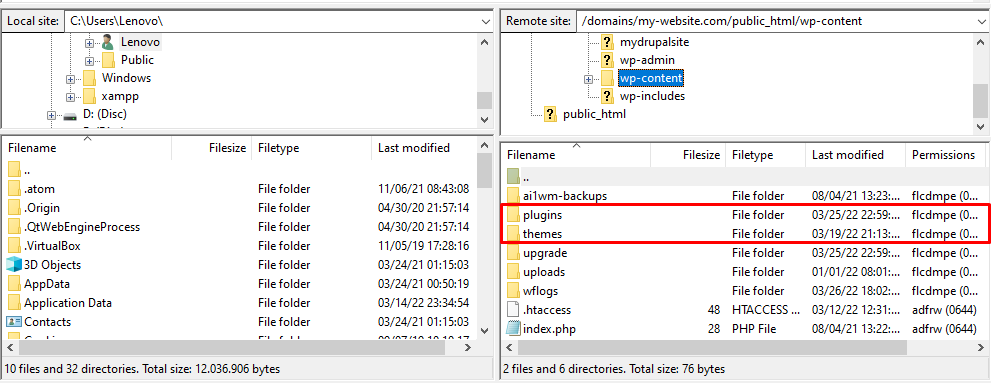This screenshot has height=383, width=991.
Task: Open the Remote site path dropdown
Action: point(980,21)
